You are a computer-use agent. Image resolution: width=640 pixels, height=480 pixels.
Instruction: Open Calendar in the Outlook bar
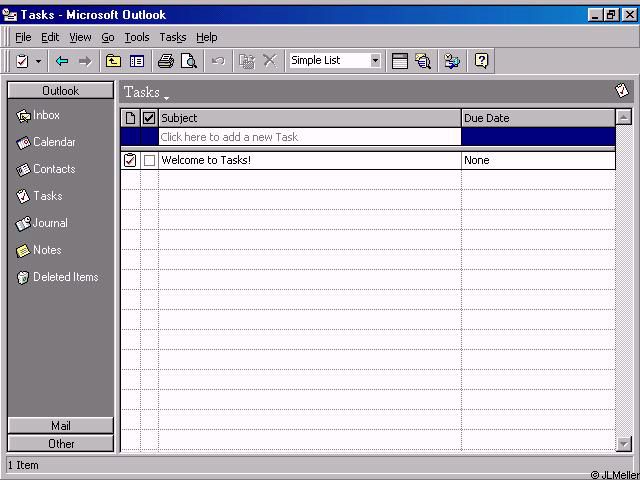[x=46, y=142]
